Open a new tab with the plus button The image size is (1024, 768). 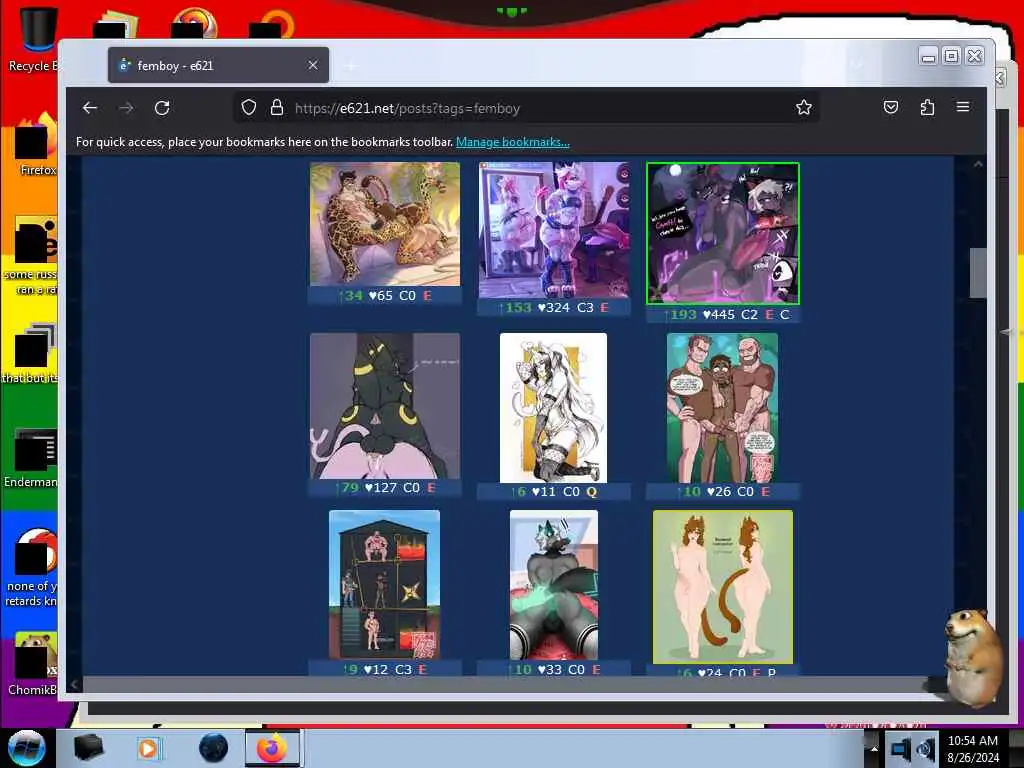pyautogui.click(x=351, y=65)
